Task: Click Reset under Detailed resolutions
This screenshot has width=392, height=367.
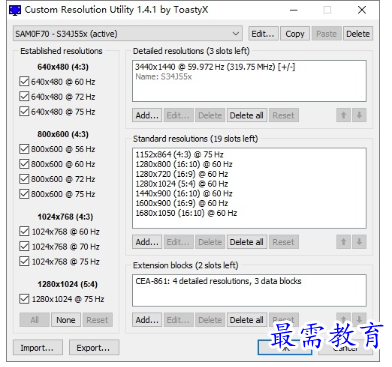Action: tap(283, 115)
